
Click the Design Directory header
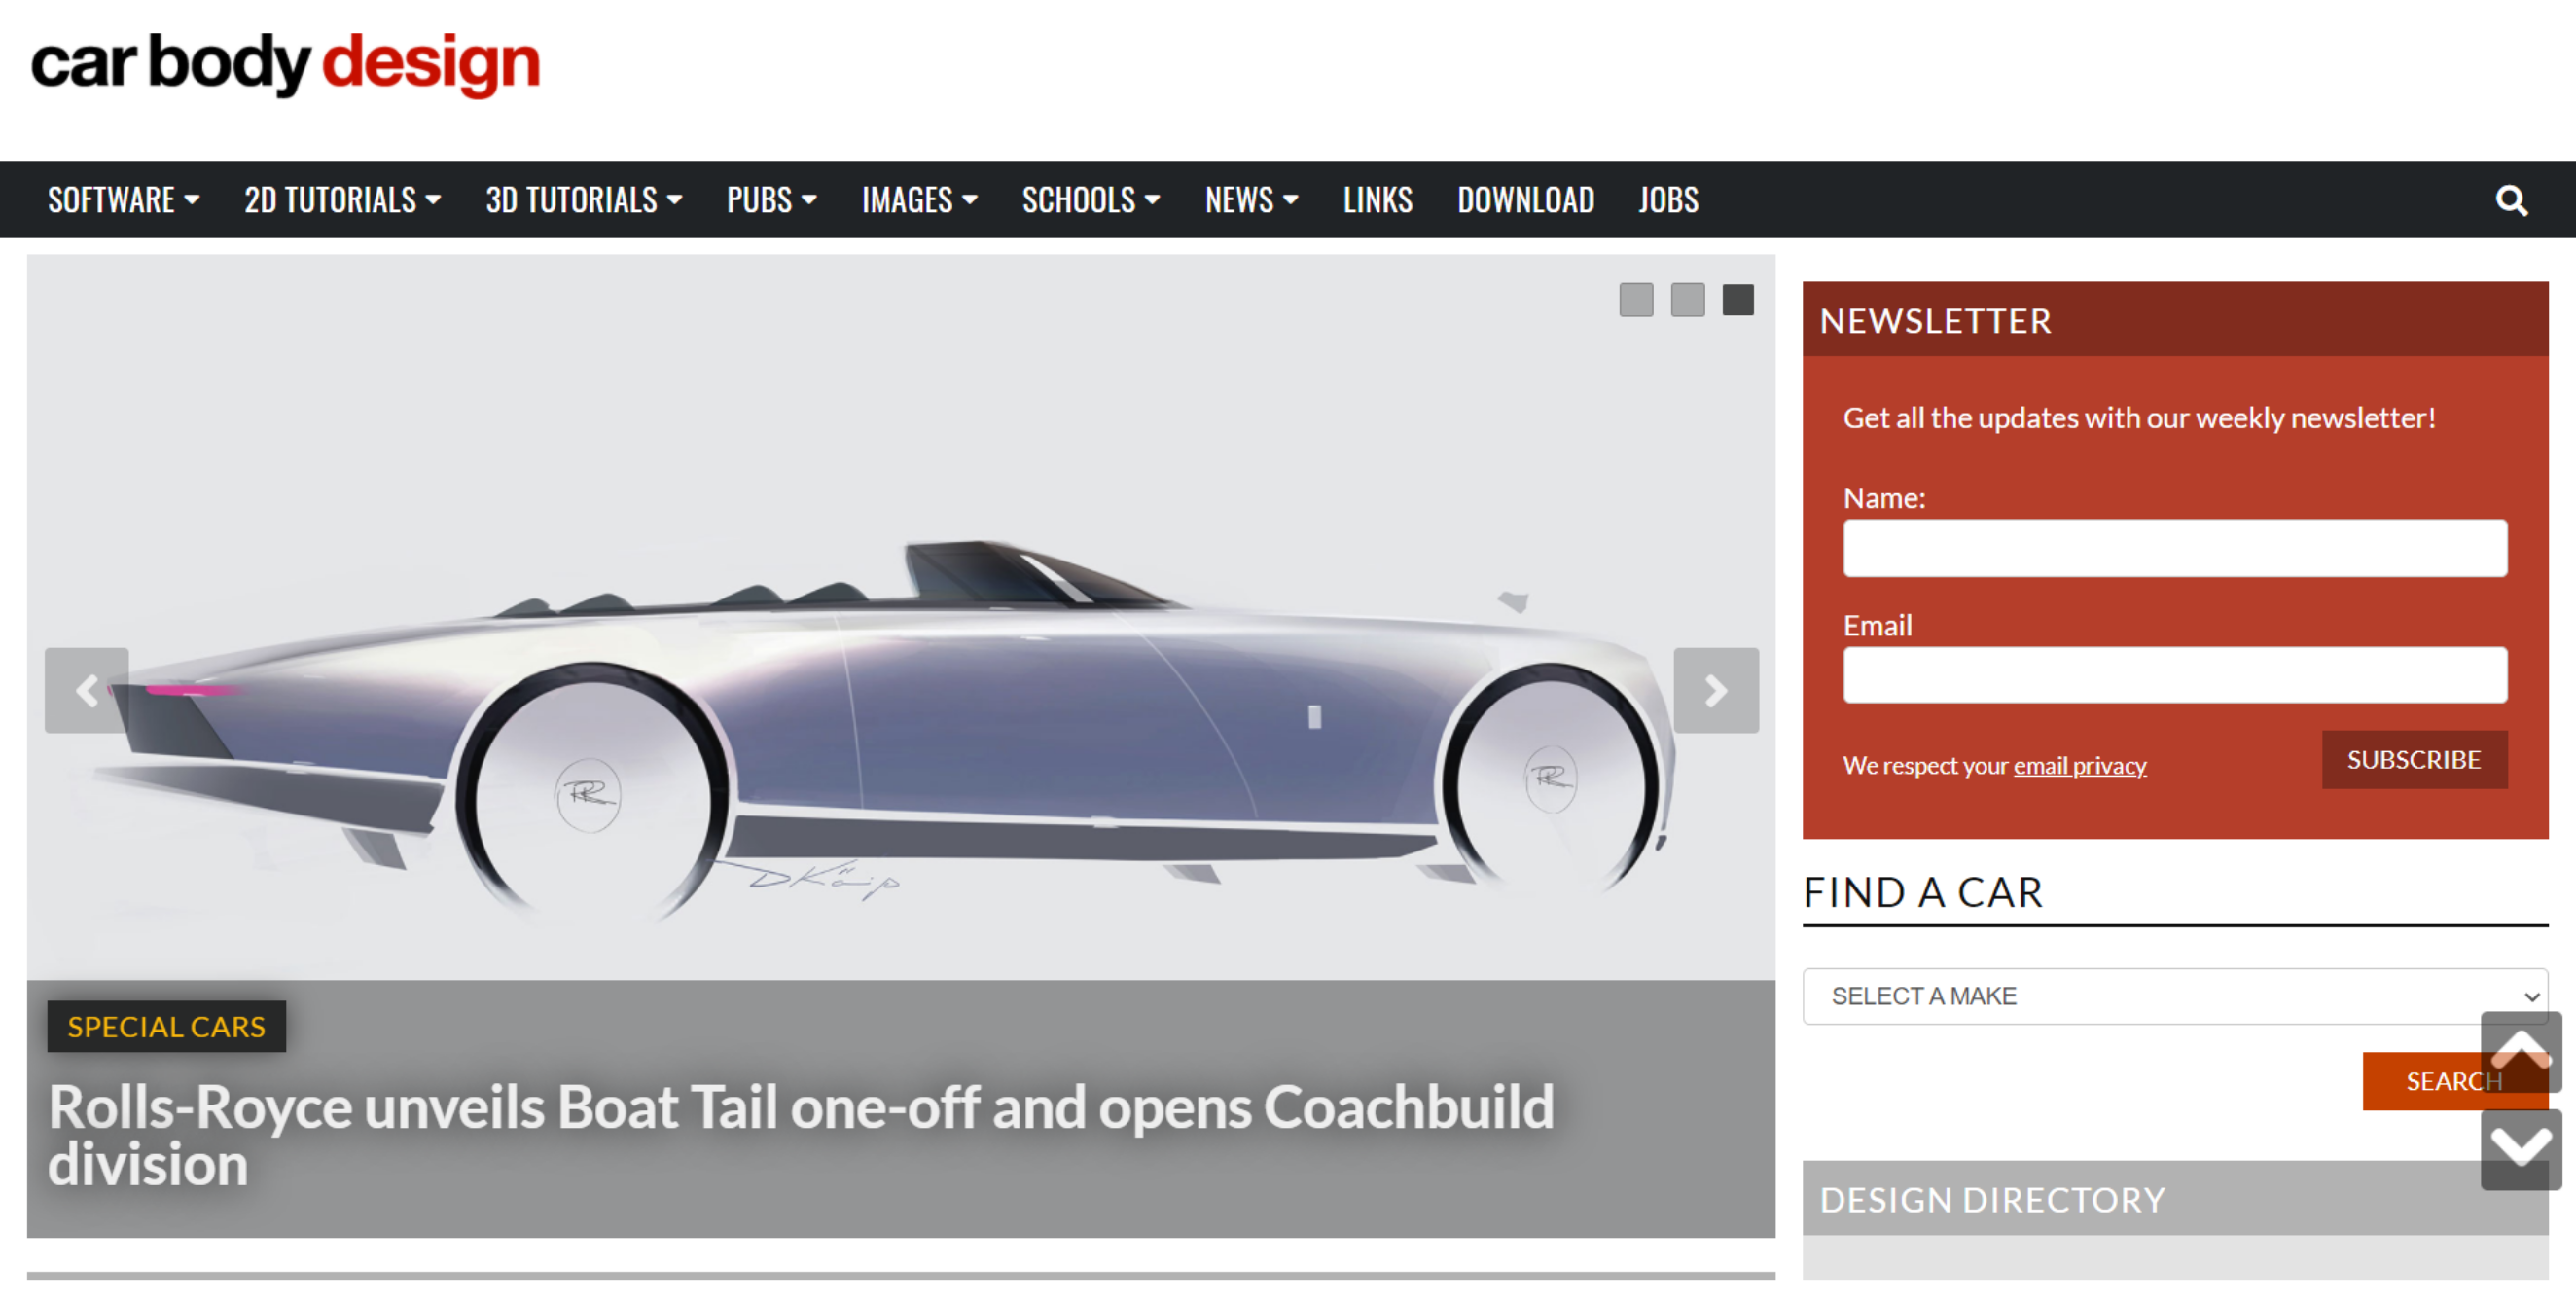2175,1199
